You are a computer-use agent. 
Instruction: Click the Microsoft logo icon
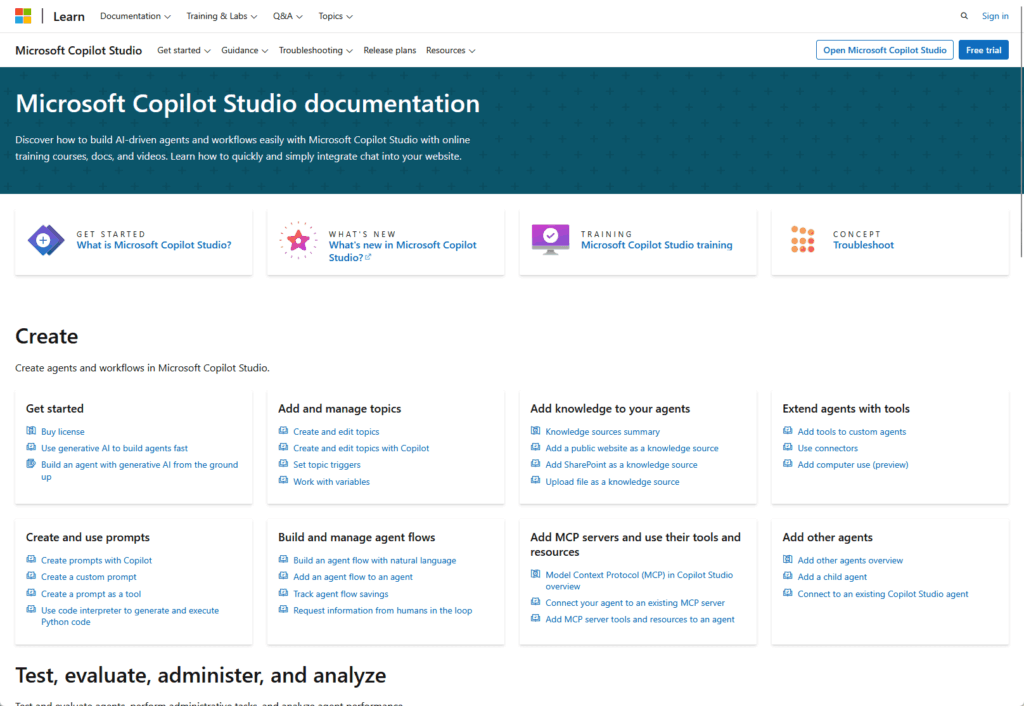coord(23,16)
